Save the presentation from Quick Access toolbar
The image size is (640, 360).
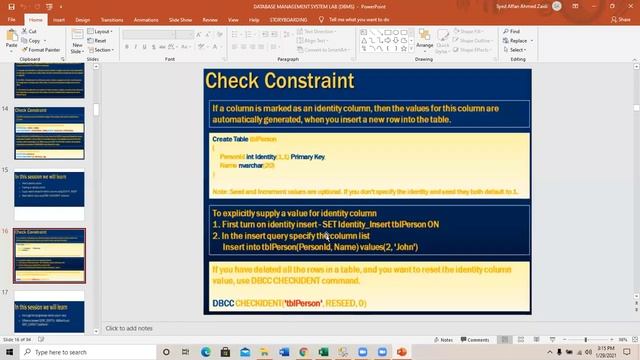[x=11, y=7]
